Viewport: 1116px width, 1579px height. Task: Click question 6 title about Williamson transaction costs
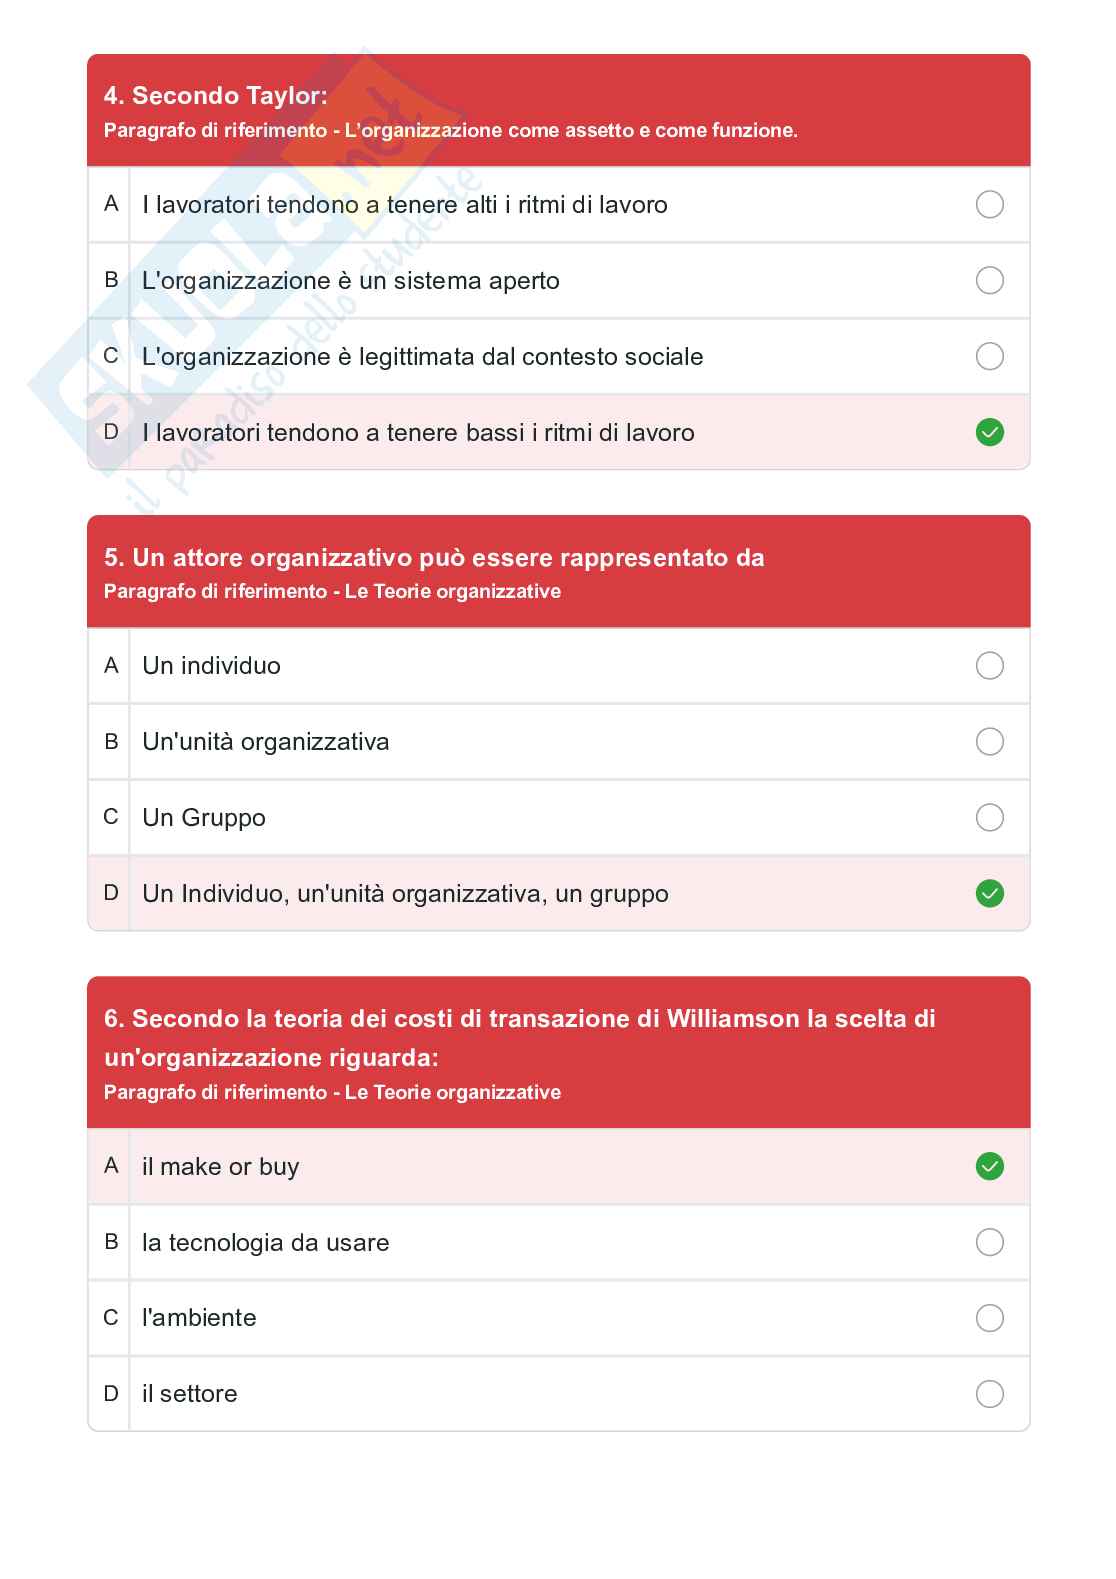click(x=519, y=1037)
